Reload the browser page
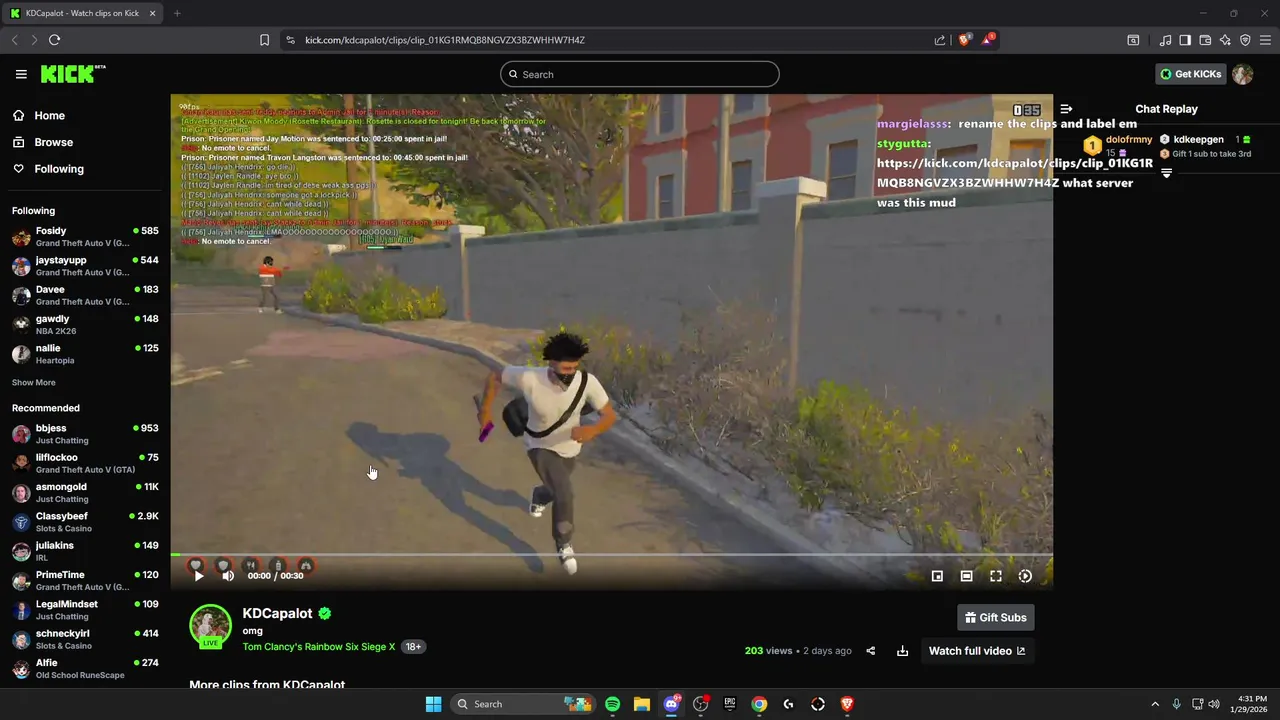 point(54,40)
